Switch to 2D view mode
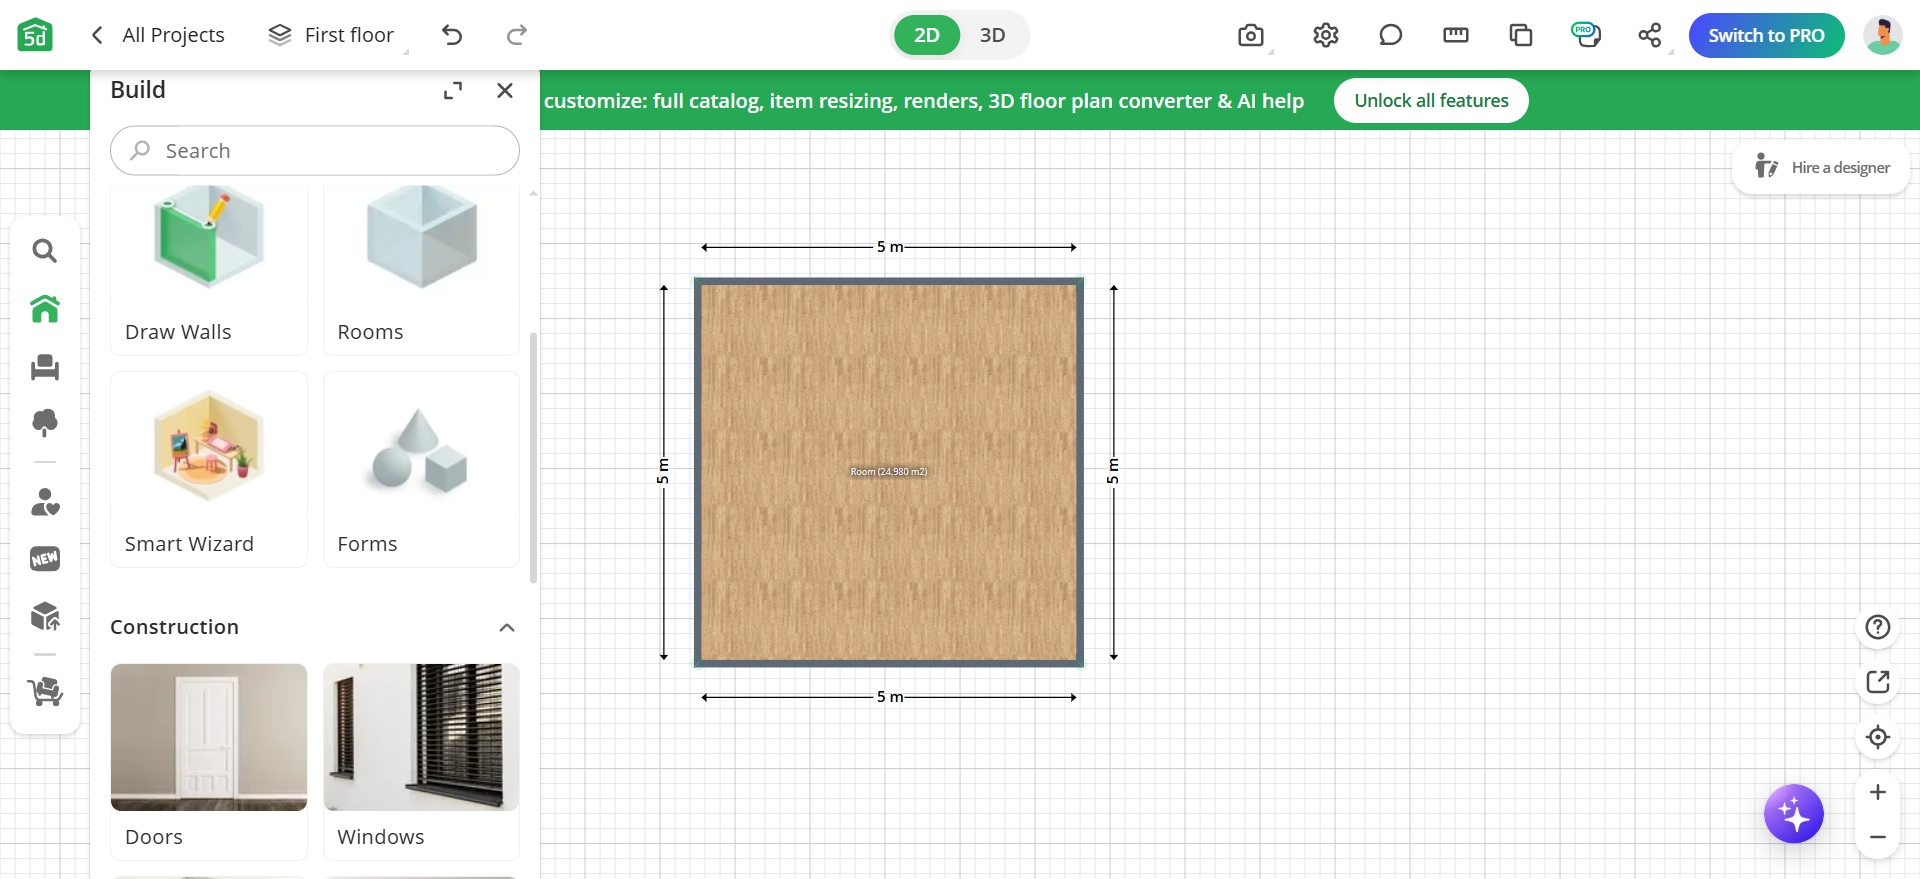 (x=926, y=36)
